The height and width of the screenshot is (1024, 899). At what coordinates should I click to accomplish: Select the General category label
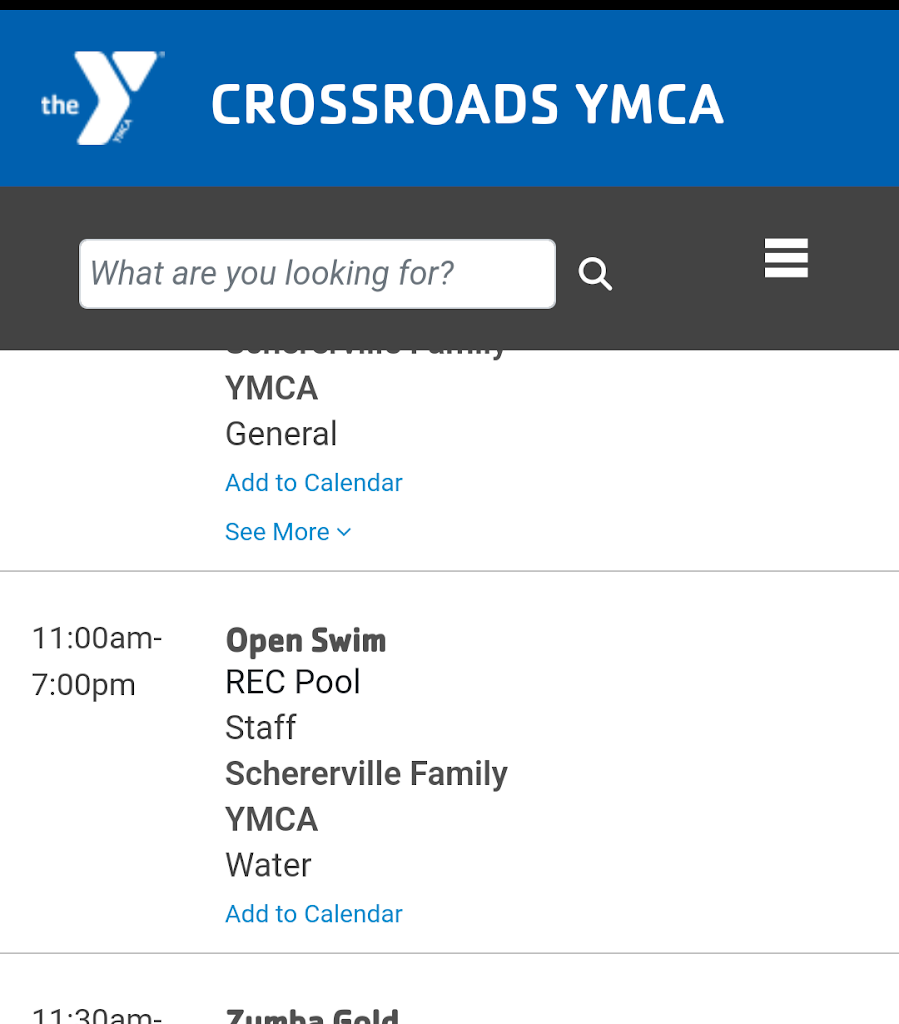[281, 434]
